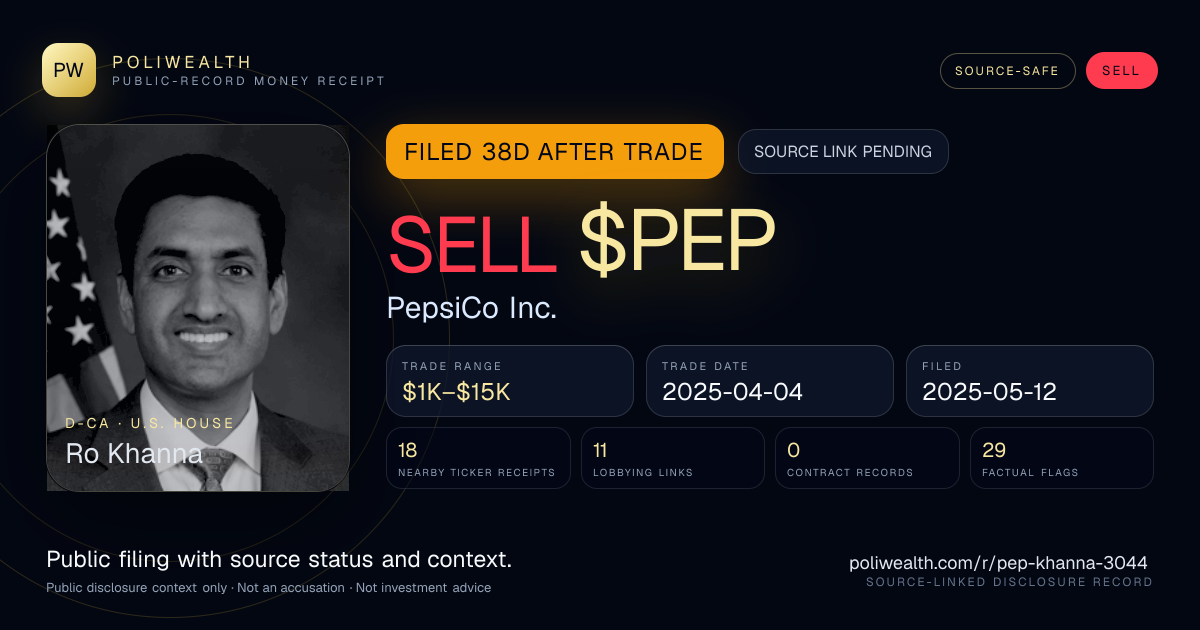This screenshot has width=1200, height=630.
Task: Click the D-CA · U.S. House label
Action: coord(150,423)
